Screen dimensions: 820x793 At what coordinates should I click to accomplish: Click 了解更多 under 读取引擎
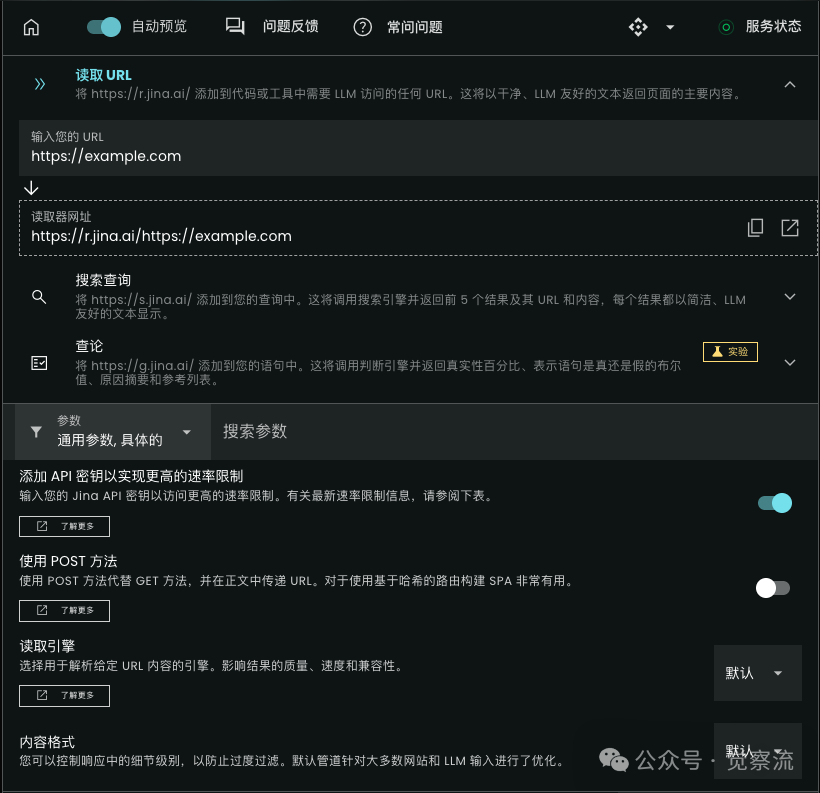(64, 696)
